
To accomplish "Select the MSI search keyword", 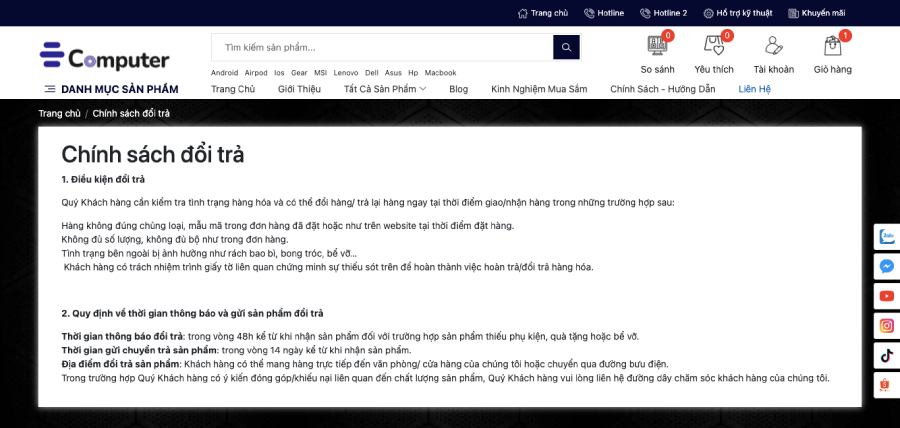I will tap(320, 73).
